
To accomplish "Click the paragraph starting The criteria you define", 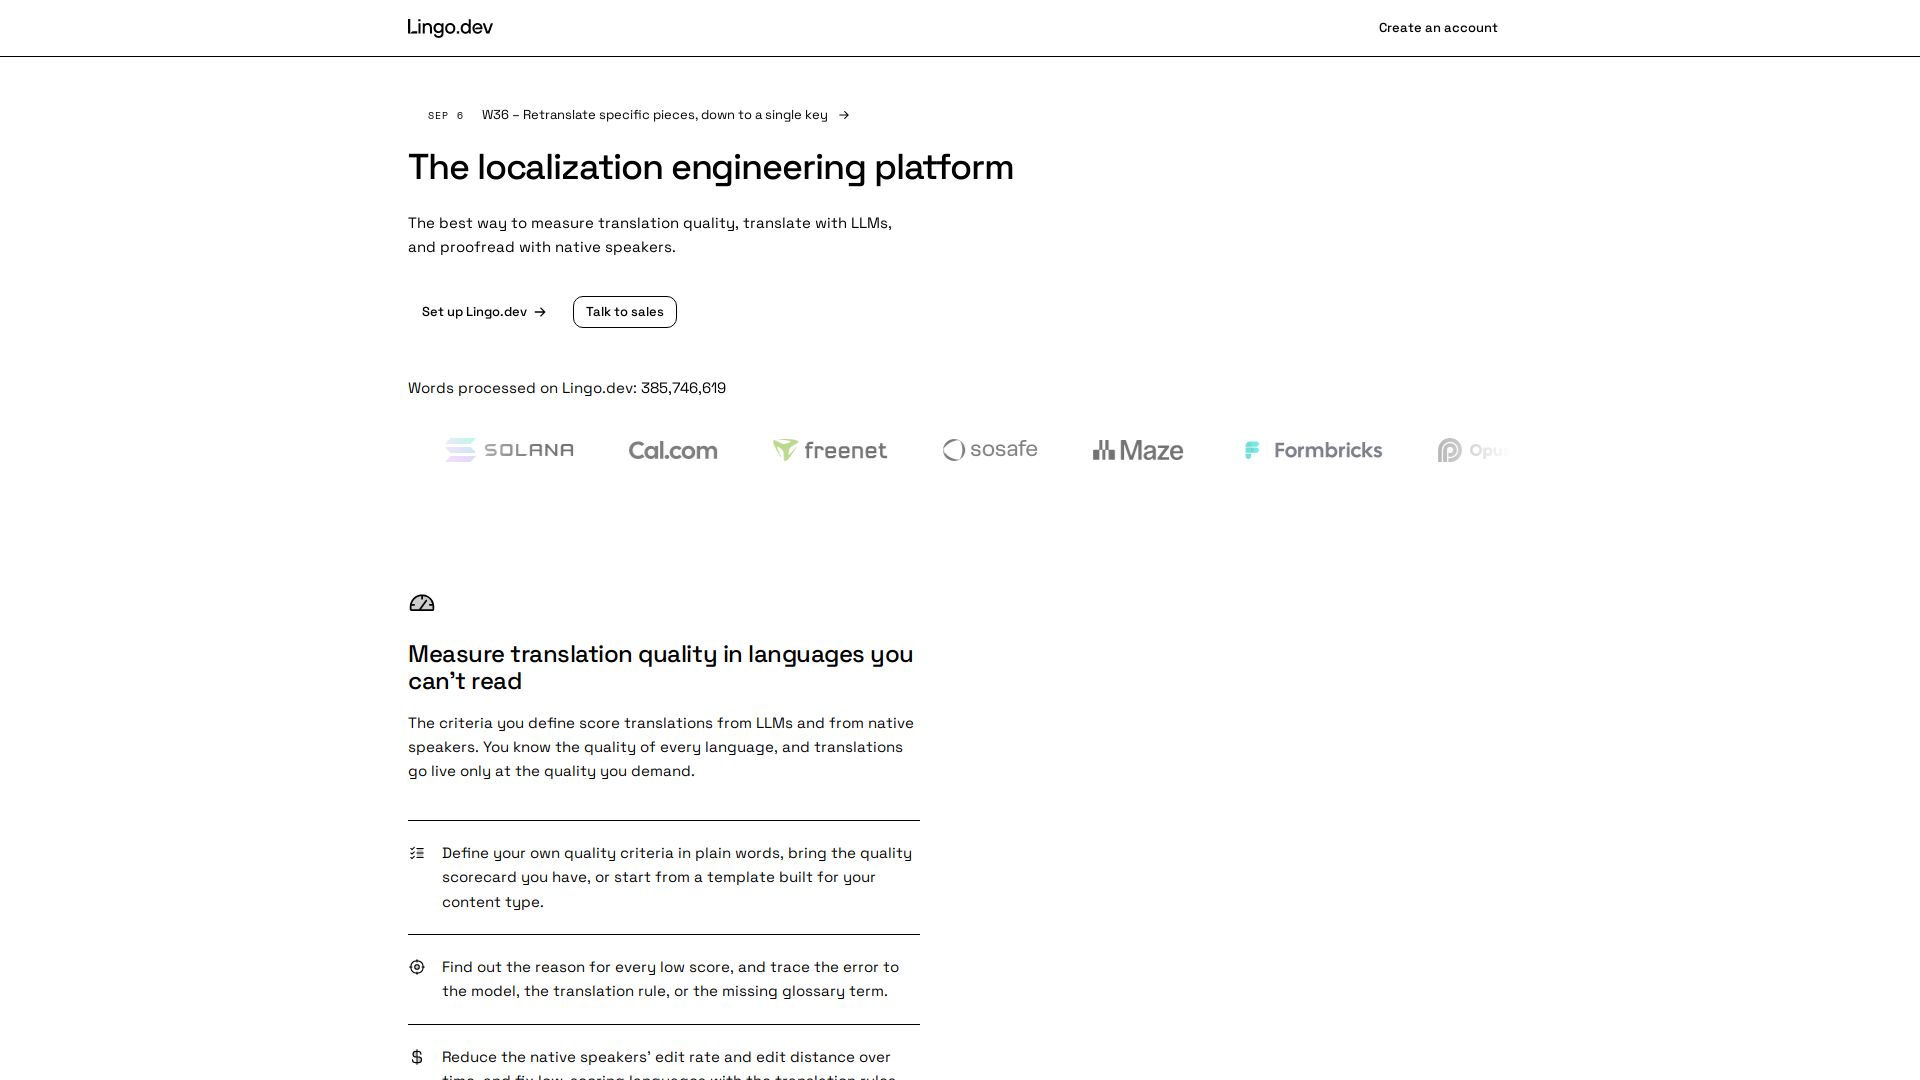I will point(661,747).
